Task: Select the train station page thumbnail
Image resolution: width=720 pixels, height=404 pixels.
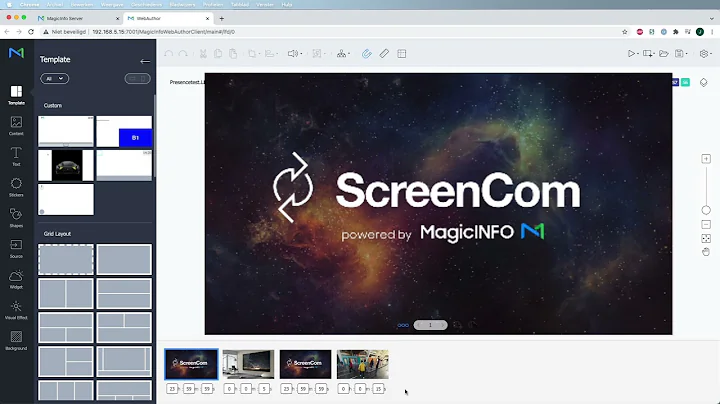Action: pos(362,364)
